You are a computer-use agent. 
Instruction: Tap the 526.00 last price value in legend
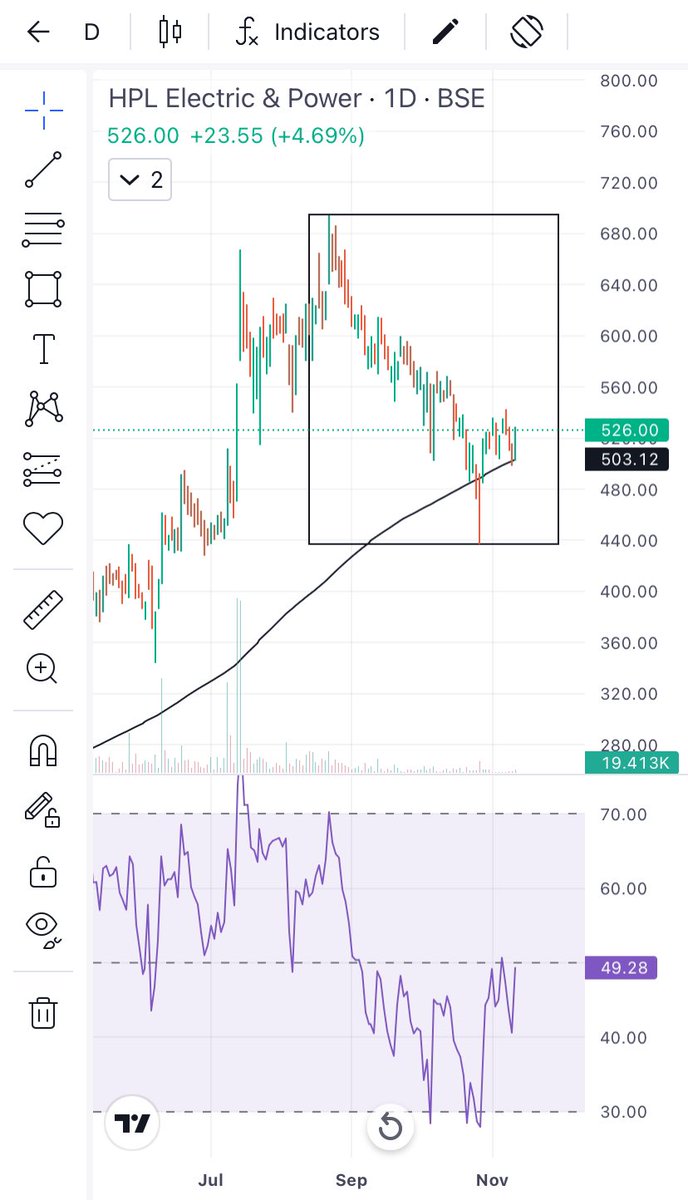click(x=143, y=135)
